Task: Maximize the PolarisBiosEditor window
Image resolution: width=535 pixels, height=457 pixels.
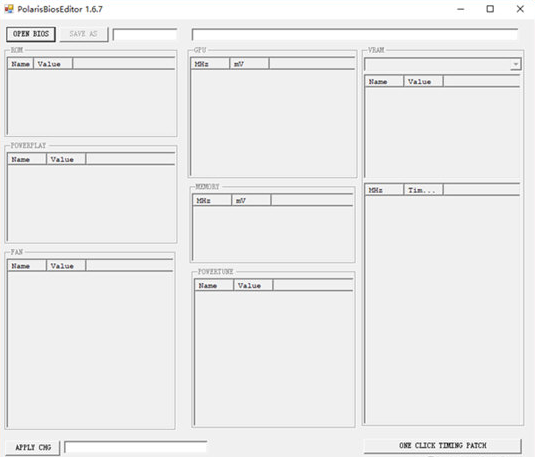Action: pos(490,9)
